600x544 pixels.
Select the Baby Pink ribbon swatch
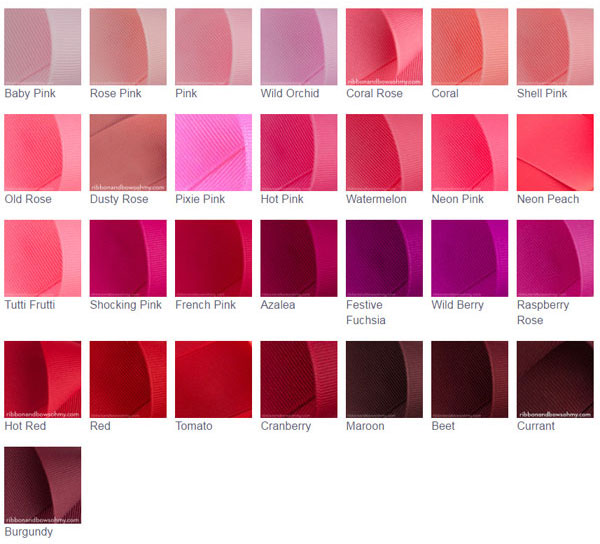tap(43, 47)
